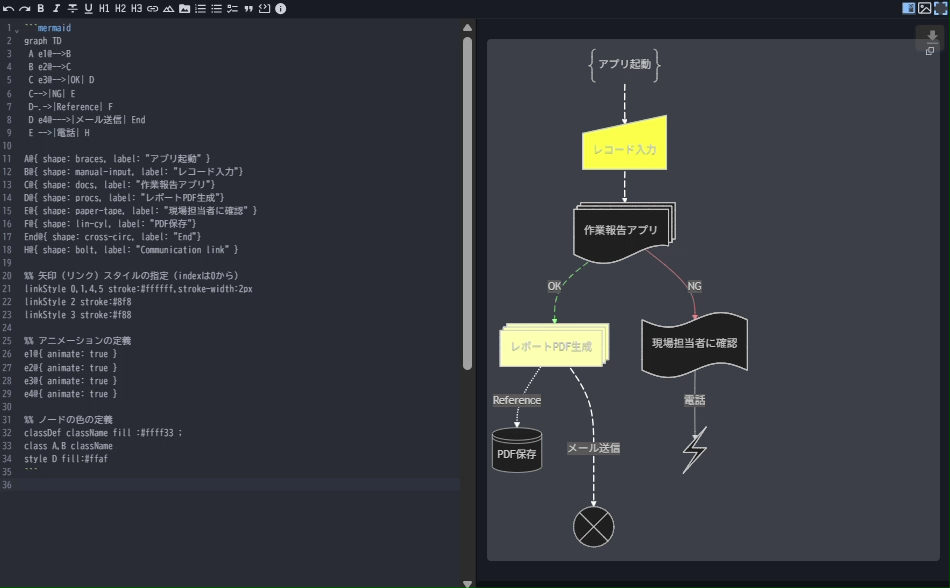Click the 'e1@{ animate: true }' line
The height and width of the screenshot is (588, 950).
[x=70, y=354]
